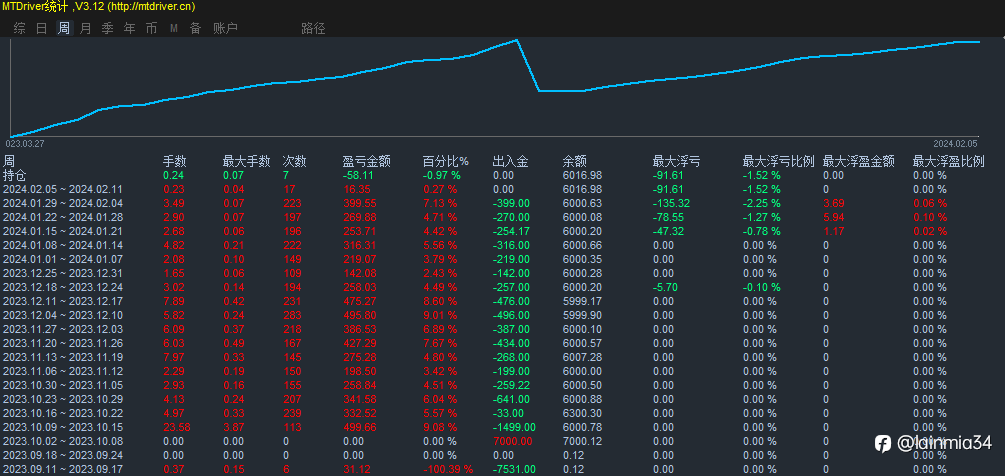1005x476 pixels.
Task: Click the -58.11 open position profit cell
Action: pyautogui.click(x=358, y=175)
